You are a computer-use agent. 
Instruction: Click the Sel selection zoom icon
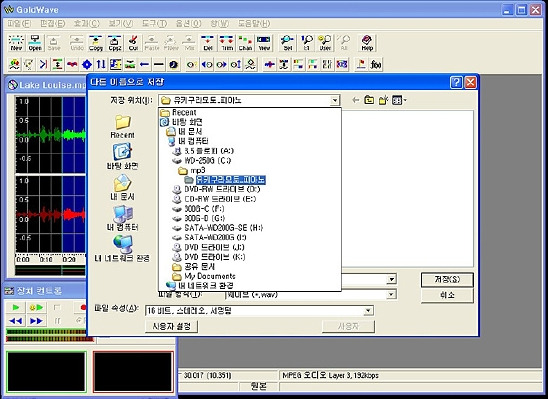[288, 43]
